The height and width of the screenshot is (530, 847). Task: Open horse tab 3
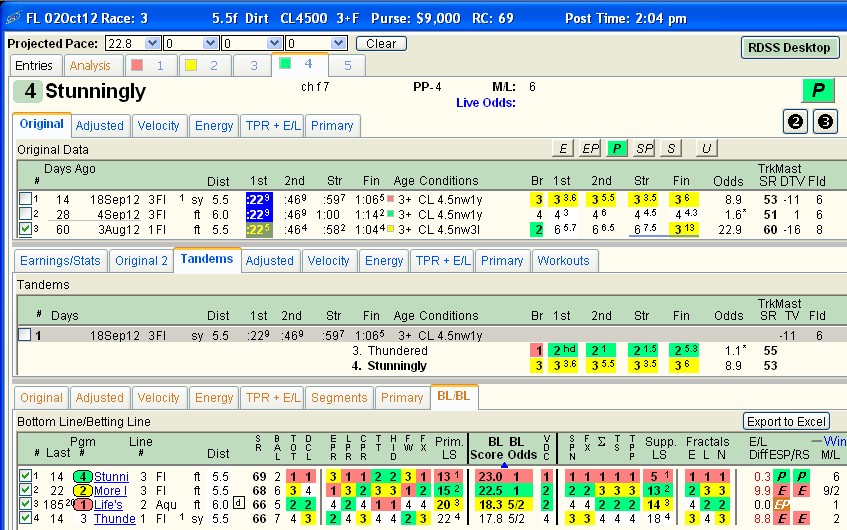pyautogui.click(x=253, y=65)
